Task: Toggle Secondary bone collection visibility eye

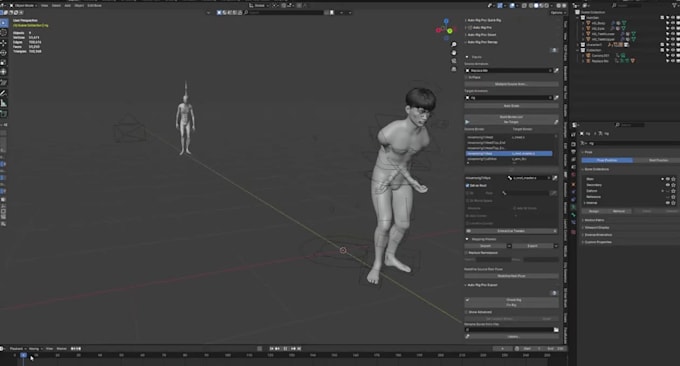Action: coord(668,185)
